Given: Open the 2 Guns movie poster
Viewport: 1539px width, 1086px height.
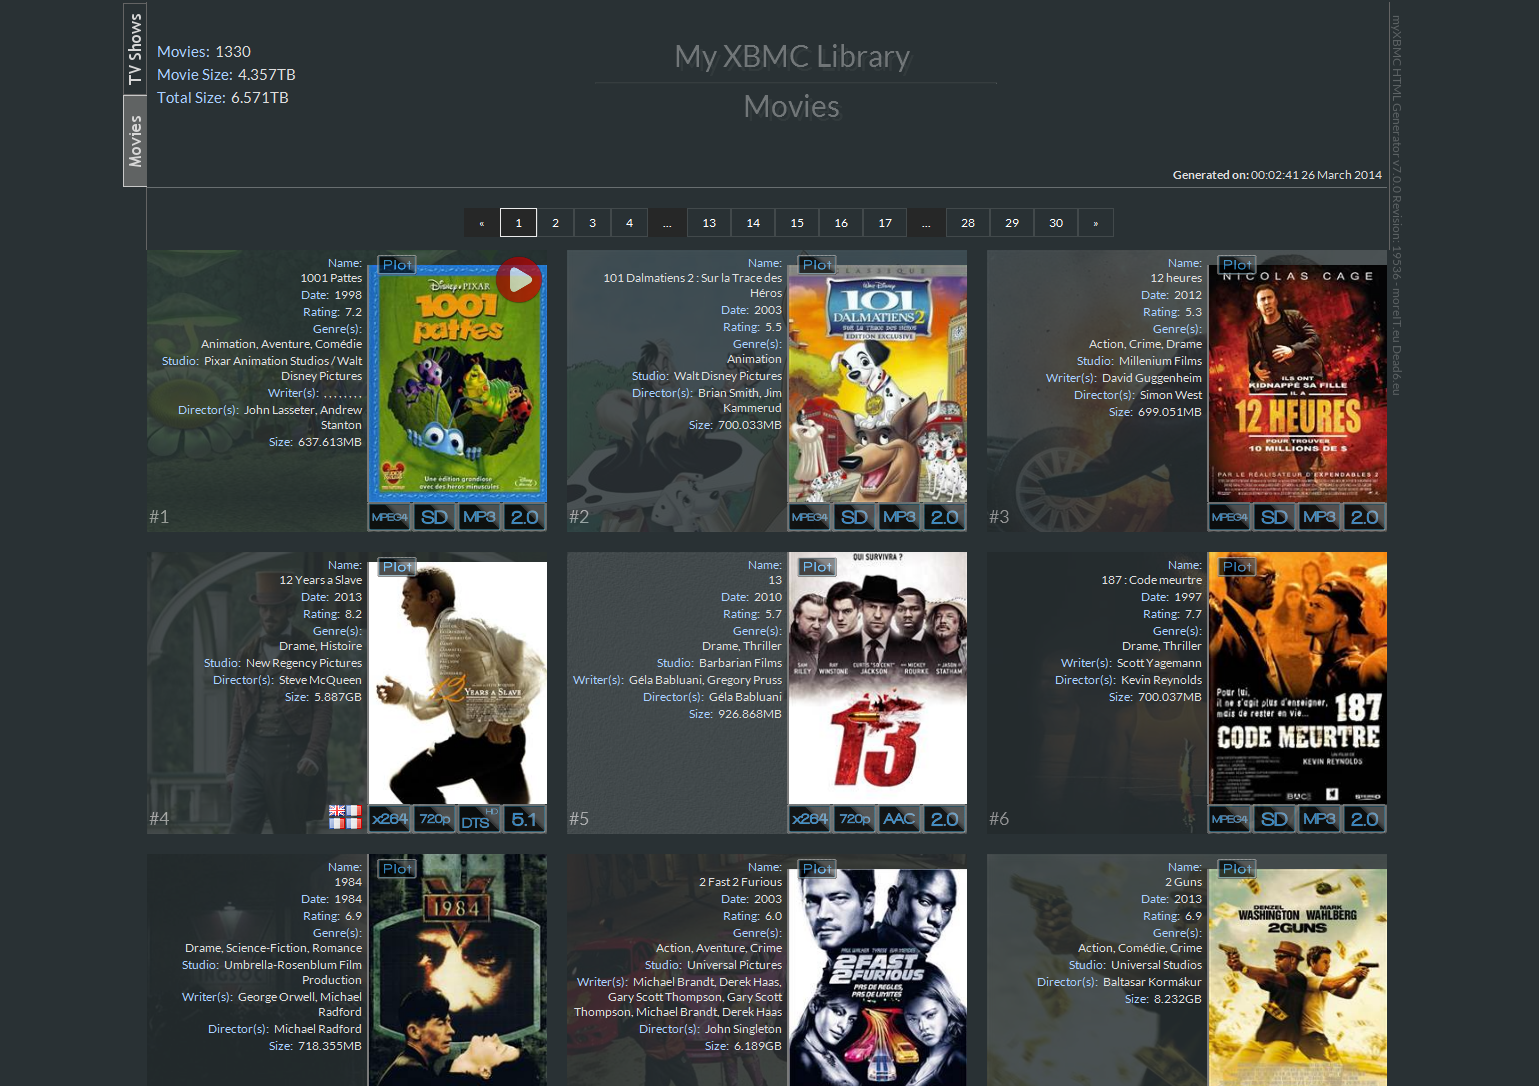Looking at the screenshot, I should click(x=1298, y=977).
